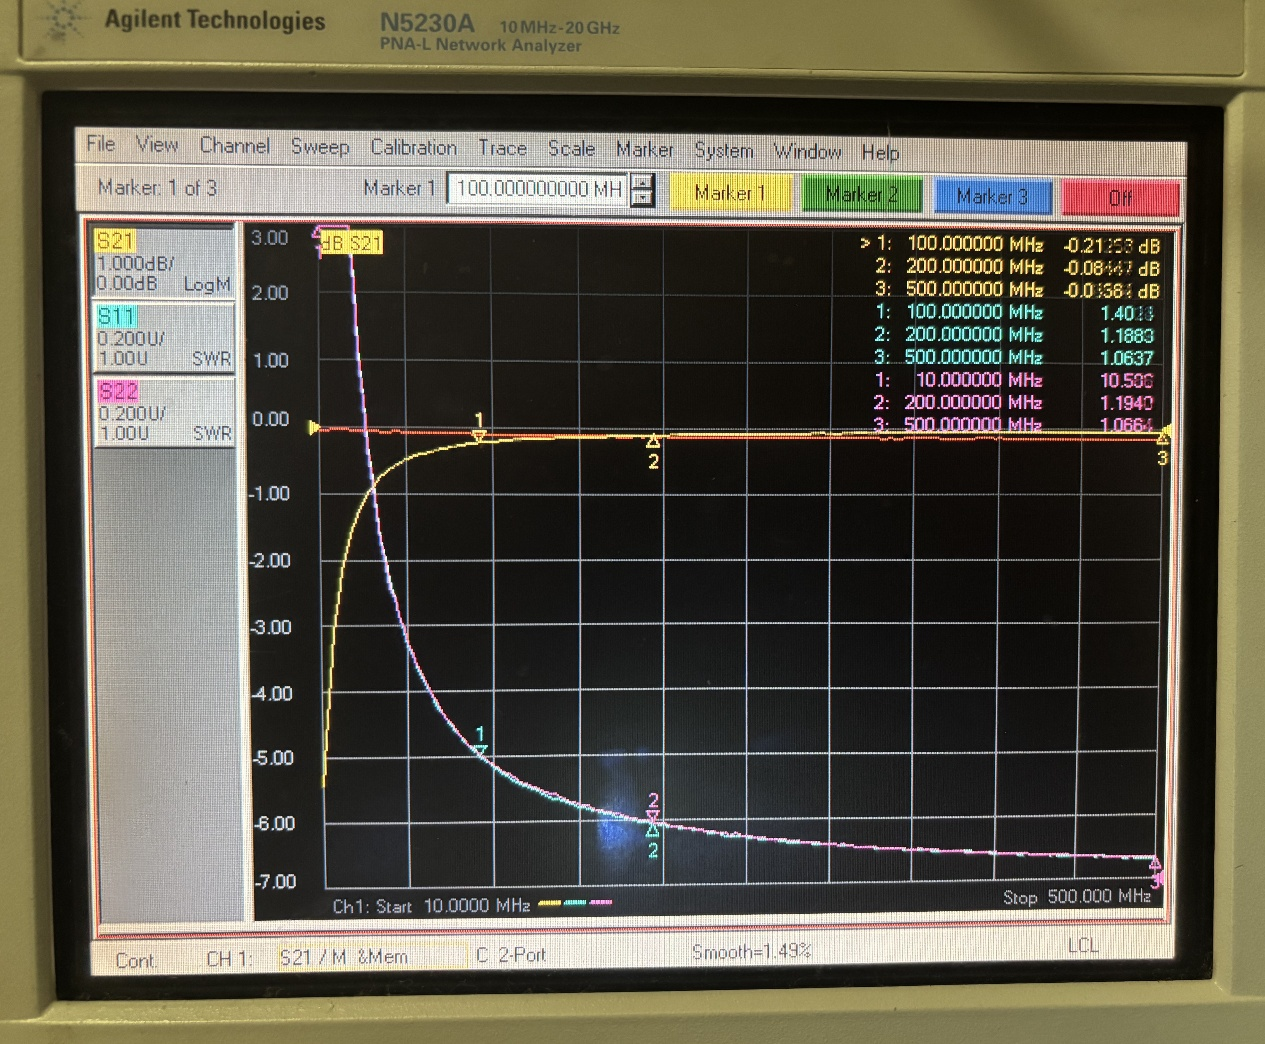Select the S22 SWR trace status panel
1265x1044 pixels.
pos(164,411)
